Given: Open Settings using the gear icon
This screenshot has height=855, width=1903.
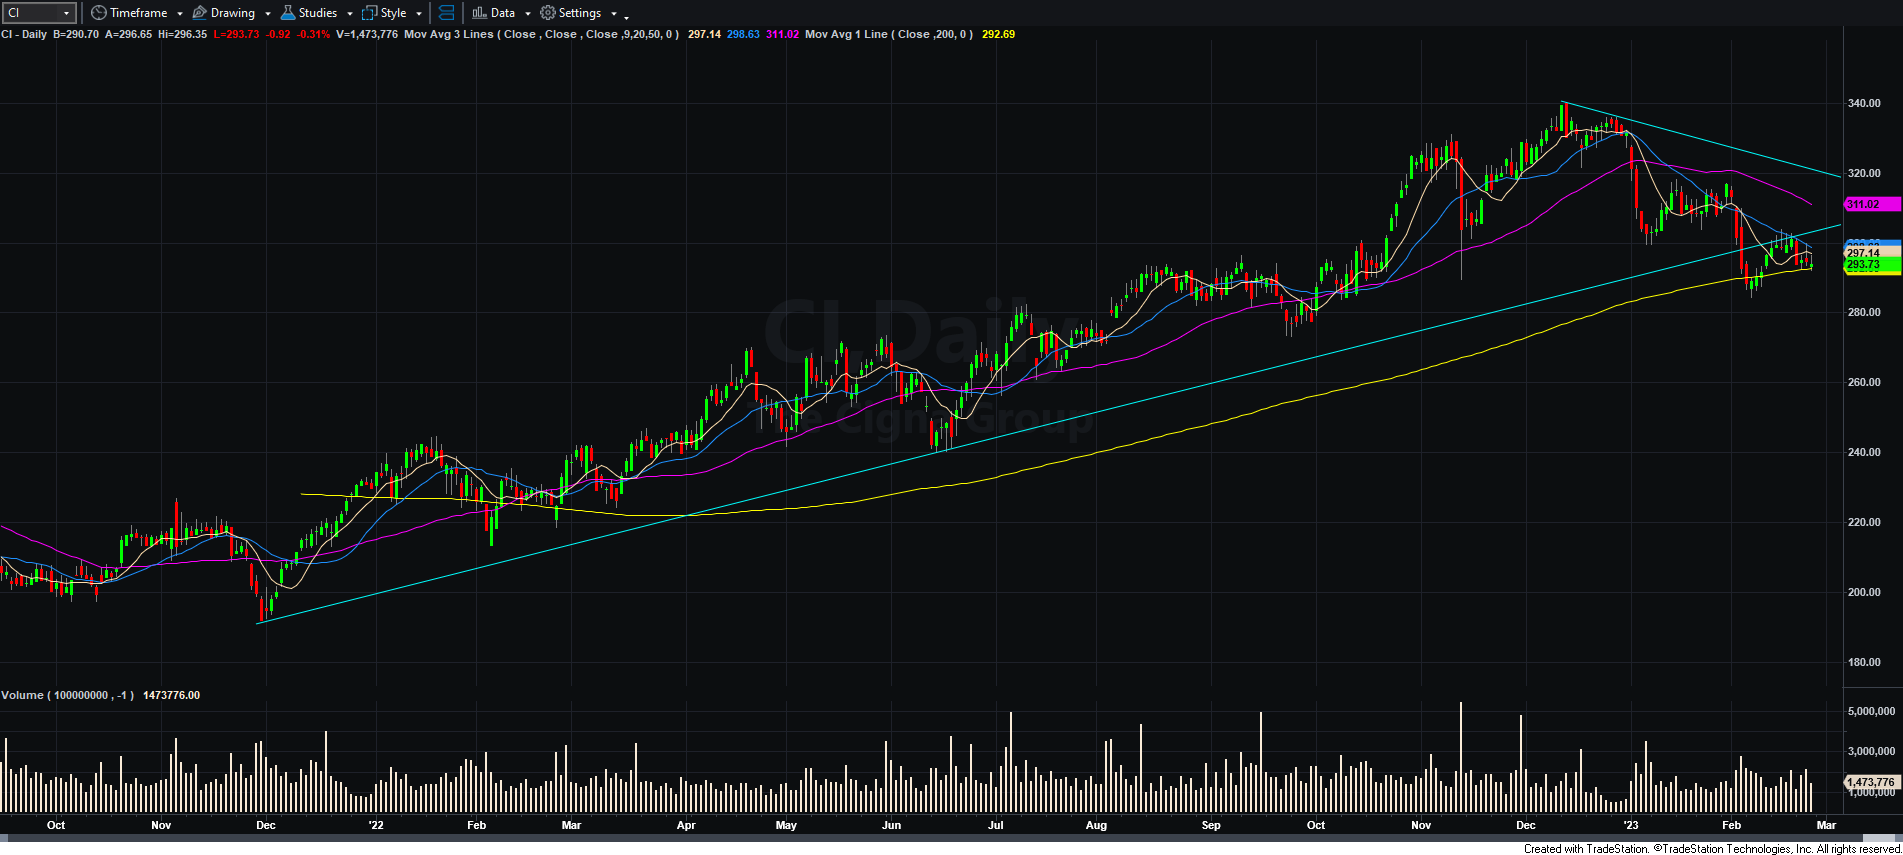Looking at the screenshot, I should 547,13.
